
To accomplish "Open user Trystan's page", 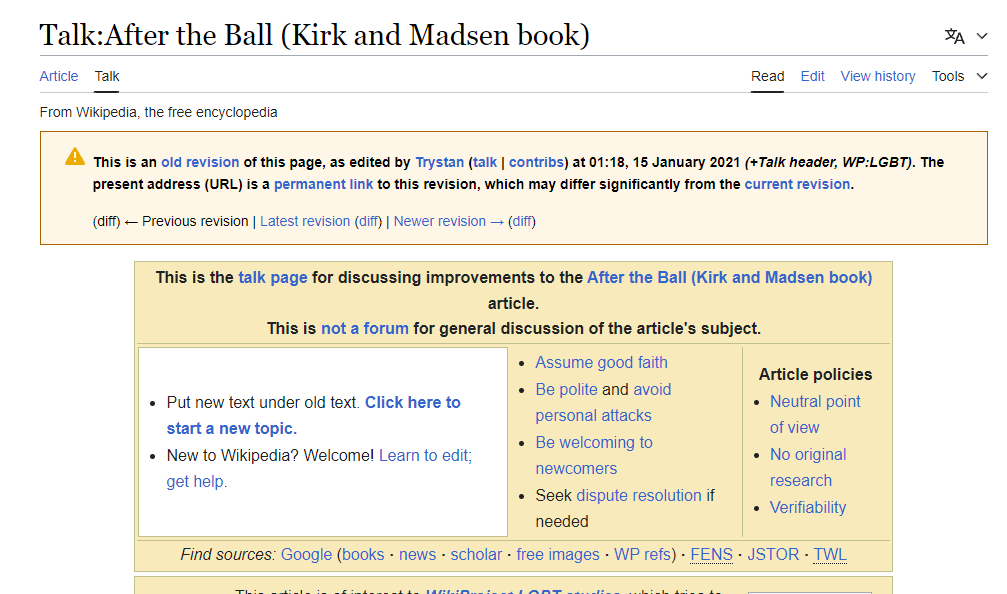I will pos(439,162).
